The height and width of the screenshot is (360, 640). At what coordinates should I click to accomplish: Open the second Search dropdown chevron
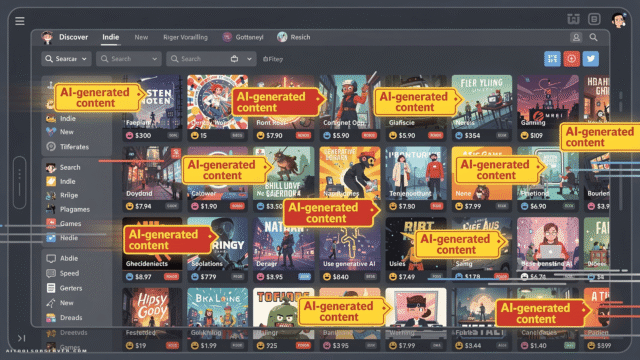(155, 59)
